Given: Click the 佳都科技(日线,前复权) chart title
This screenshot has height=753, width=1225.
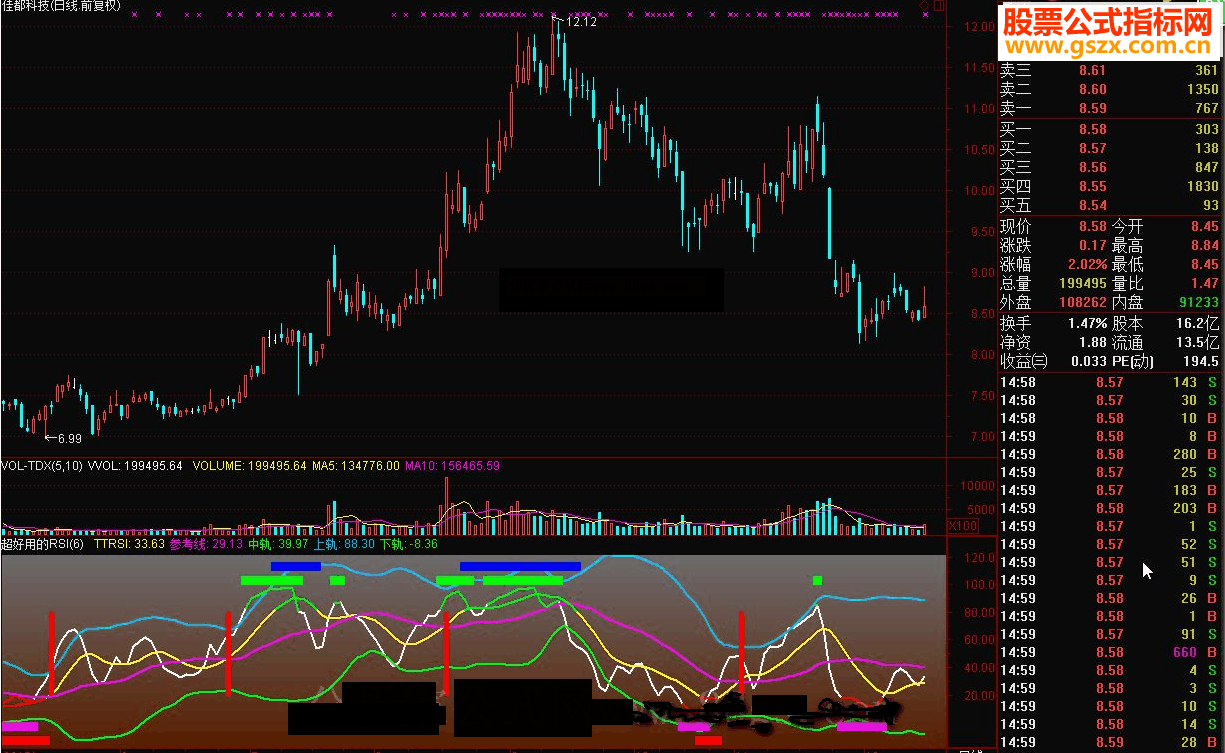Looking at the screenshot, I should click(x=61, y=6).
